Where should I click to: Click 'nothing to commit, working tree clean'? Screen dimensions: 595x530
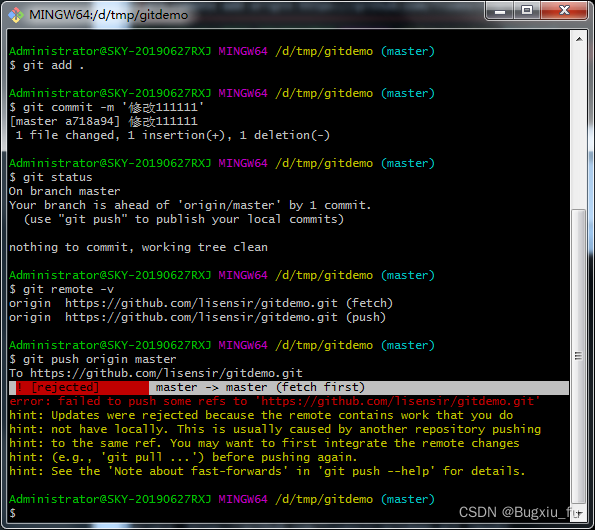pos(139,247)
